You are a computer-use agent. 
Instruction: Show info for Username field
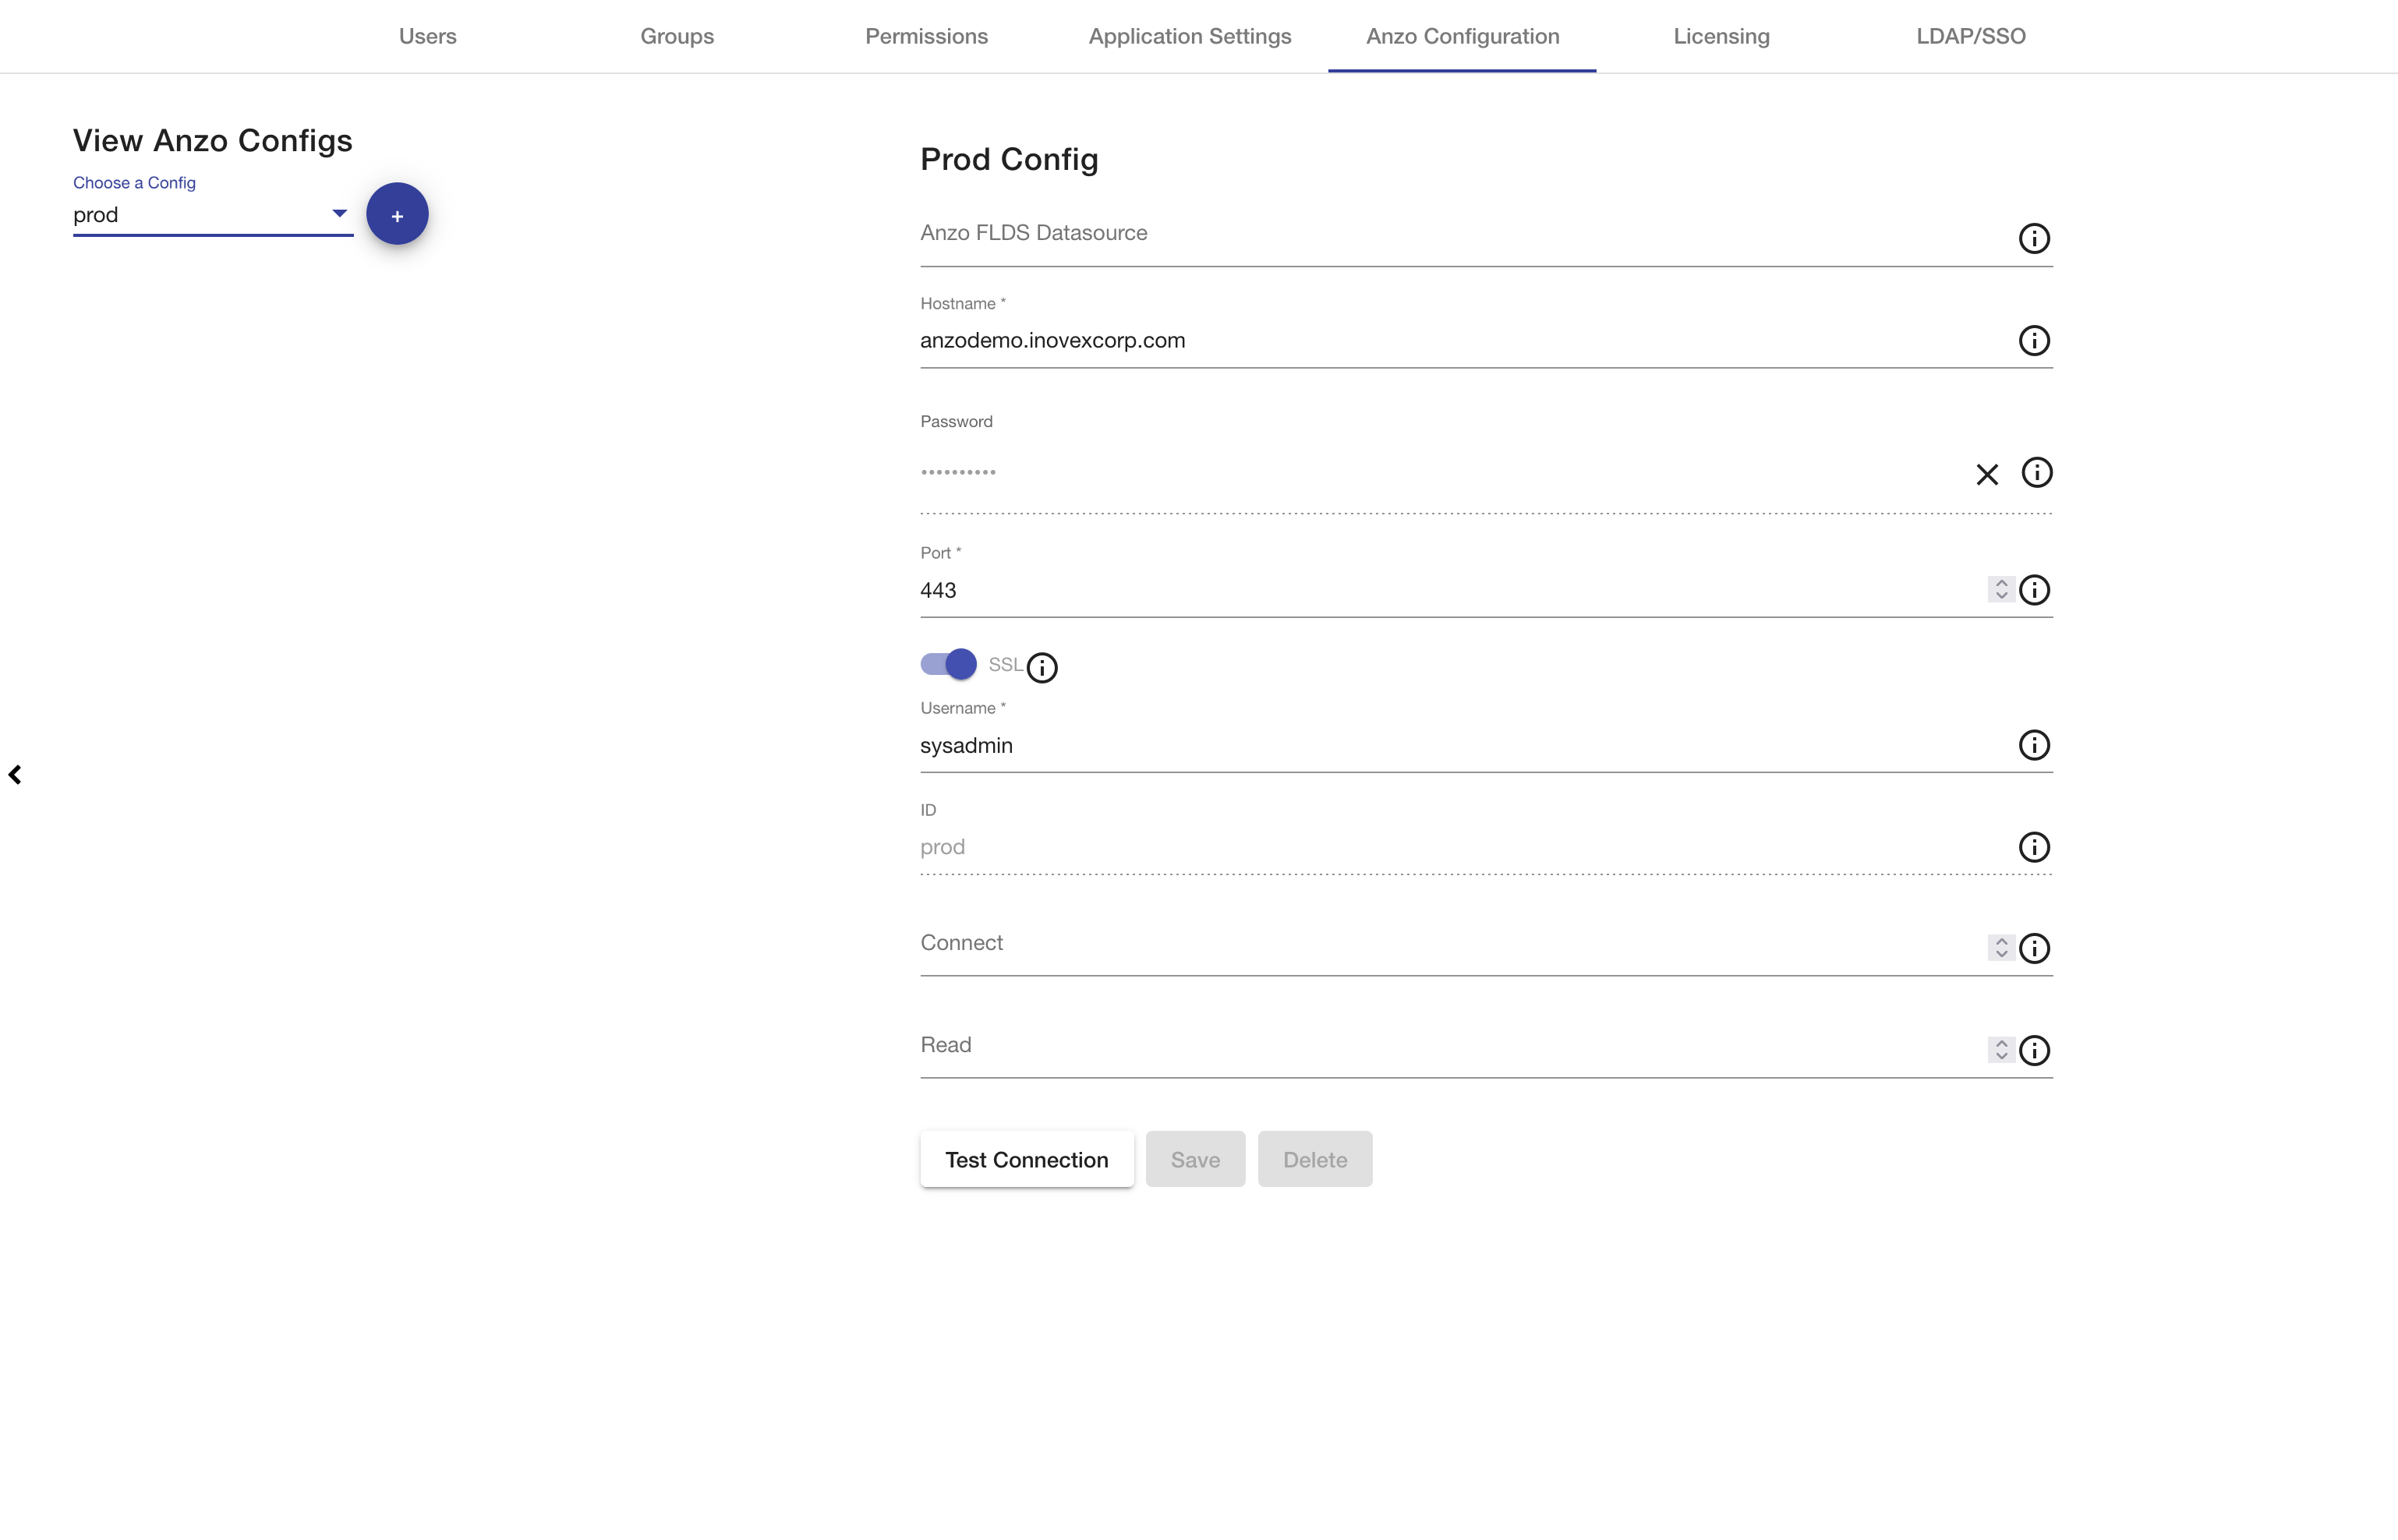[2034, 745]
